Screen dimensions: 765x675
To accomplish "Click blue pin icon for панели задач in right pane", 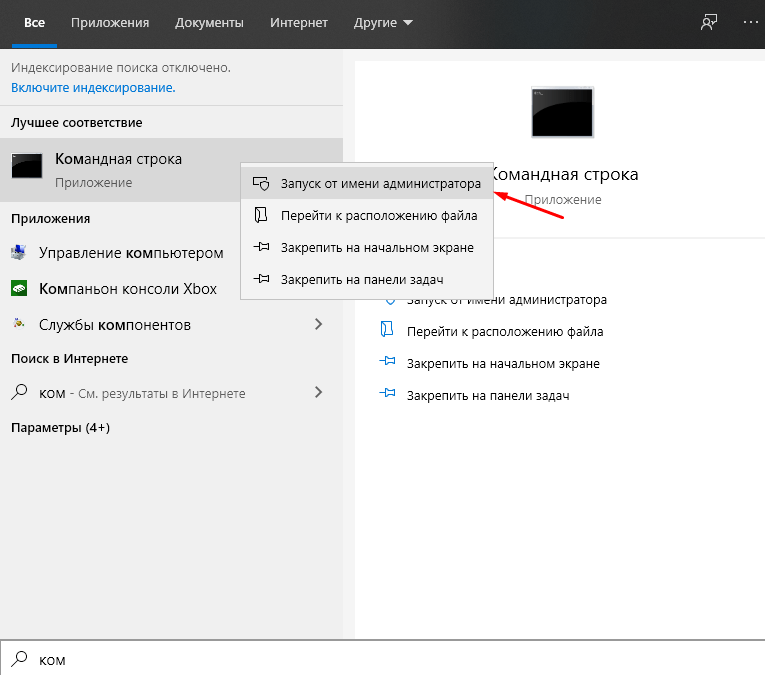I will point(387,393).
